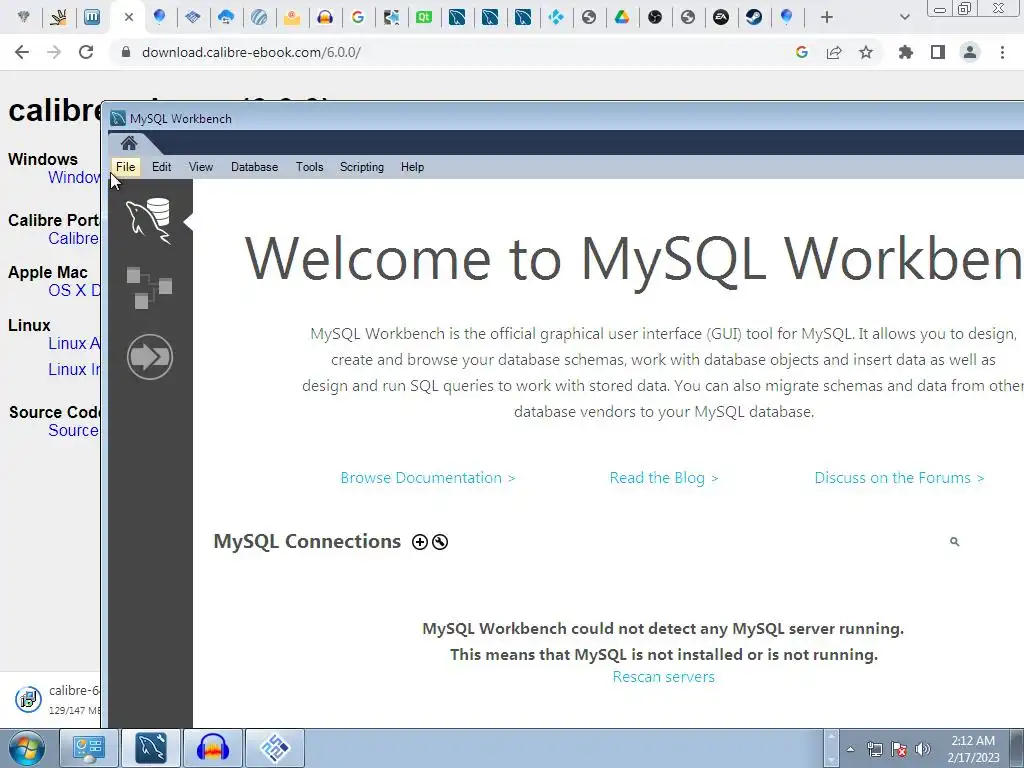This screenshot has height=768, width=1024.
Task: Open the File menu in MySQL Workbench
Action: [125, 167]
